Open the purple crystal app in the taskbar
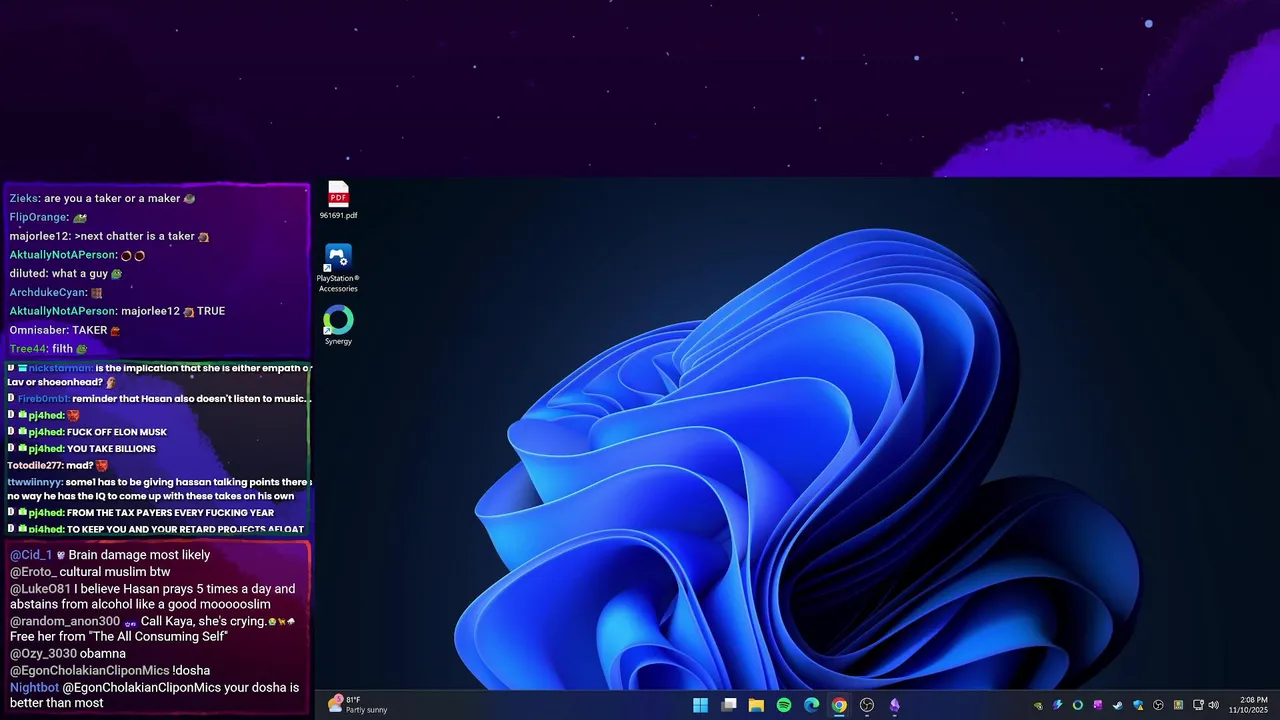Image resolution: width=1280 pixels, height=720 pixels. [895, 705]
